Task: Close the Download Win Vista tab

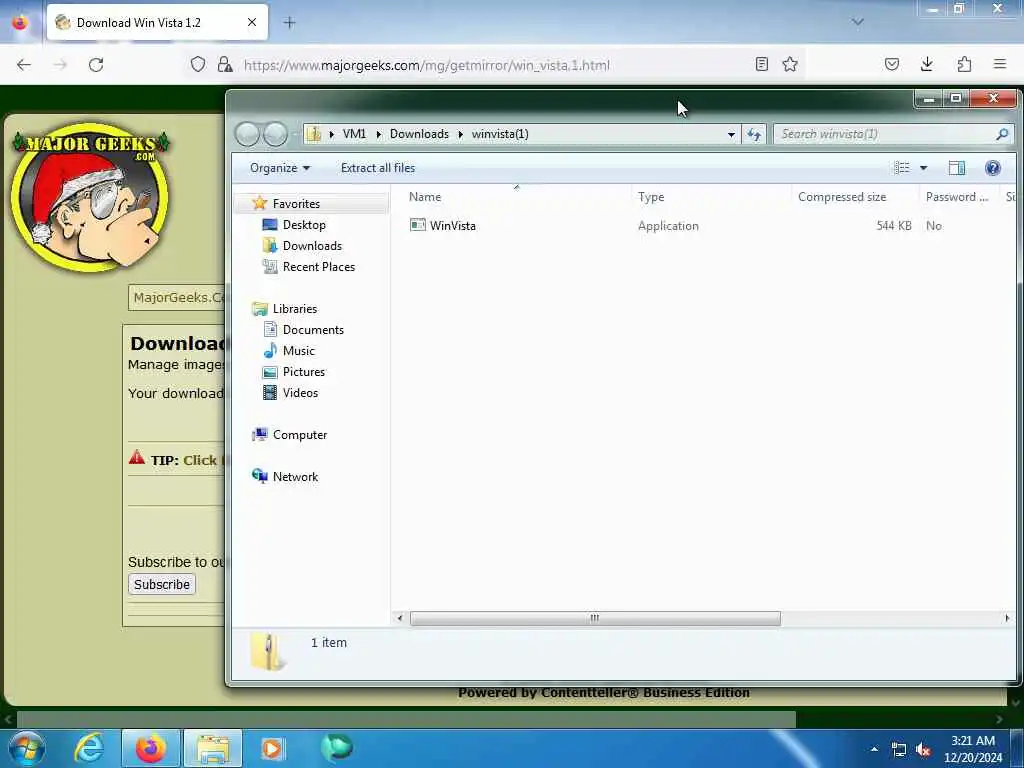Action: (252, 23)
